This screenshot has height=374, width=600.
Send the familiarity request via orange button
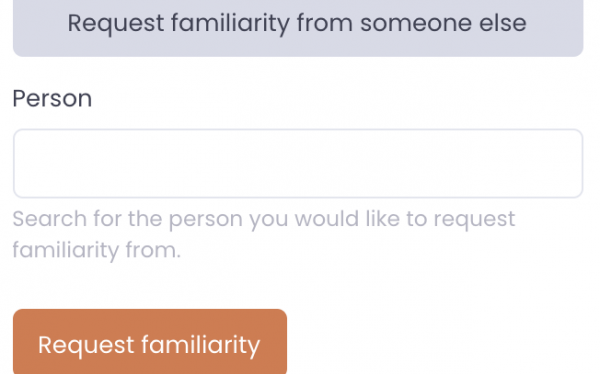pos(150,342)
